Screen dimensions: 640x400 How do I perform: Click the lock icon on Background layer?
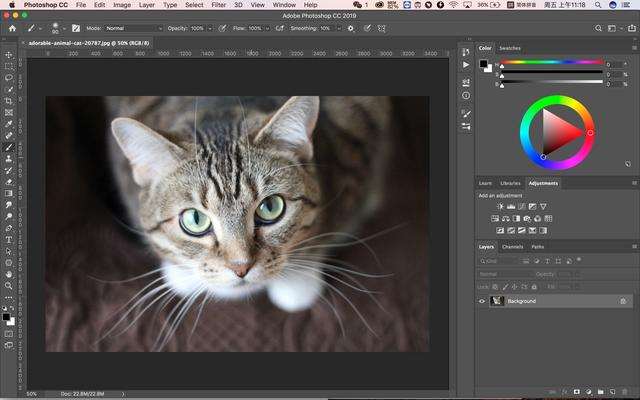tap(623, 301)
